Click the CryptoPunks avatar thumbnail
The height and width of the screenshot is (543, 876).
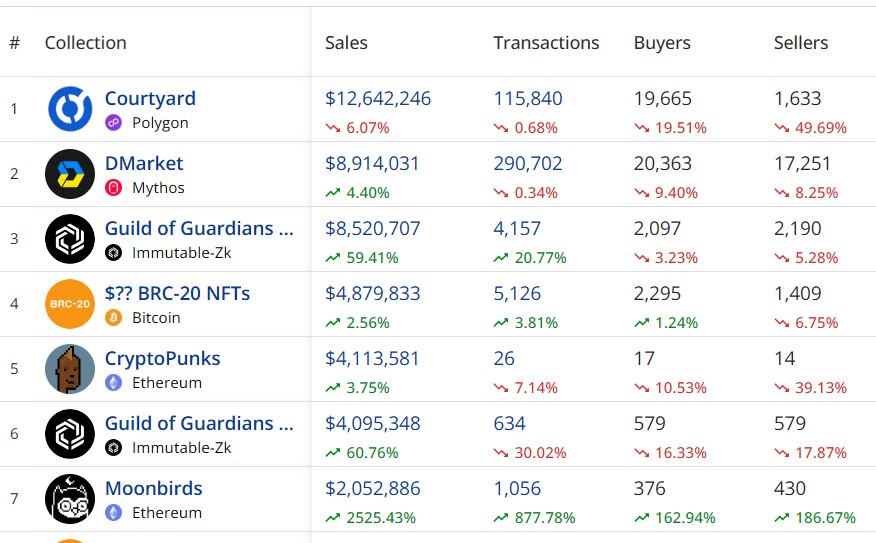pos(70,369)
